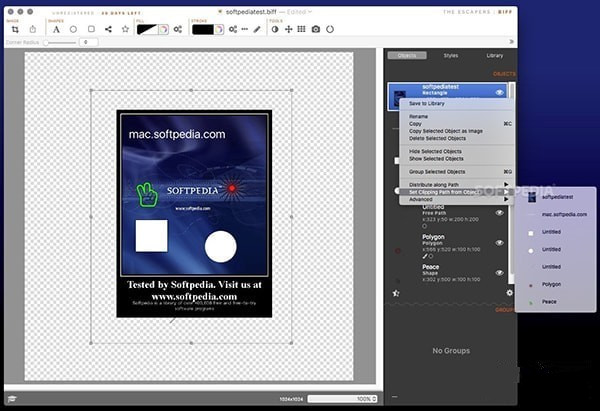
Task: Switch to the Styles tab
Action: click(451, 55)
